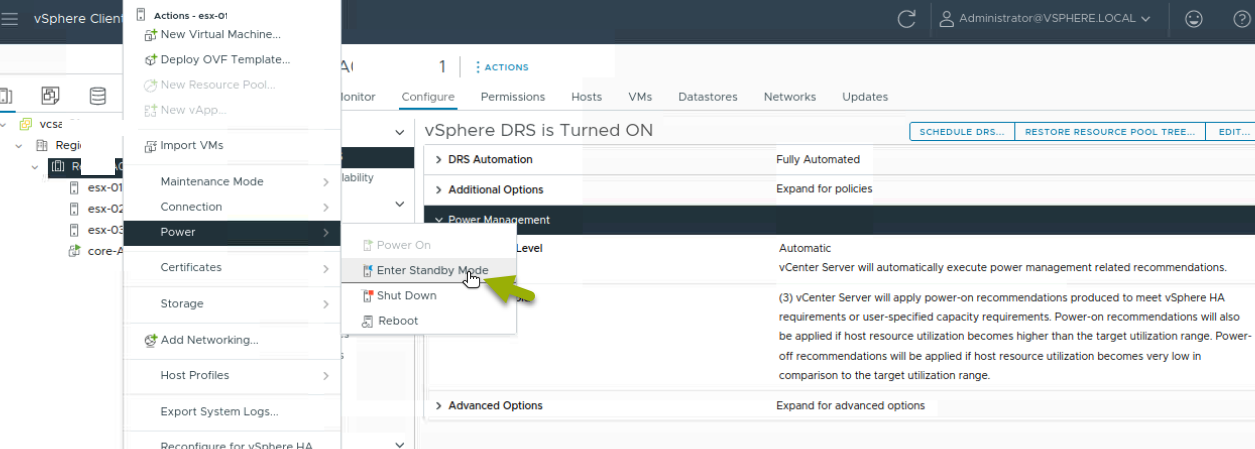Click the SCHEDULE DRS button
1255x449 pixels.
(962, 131)
